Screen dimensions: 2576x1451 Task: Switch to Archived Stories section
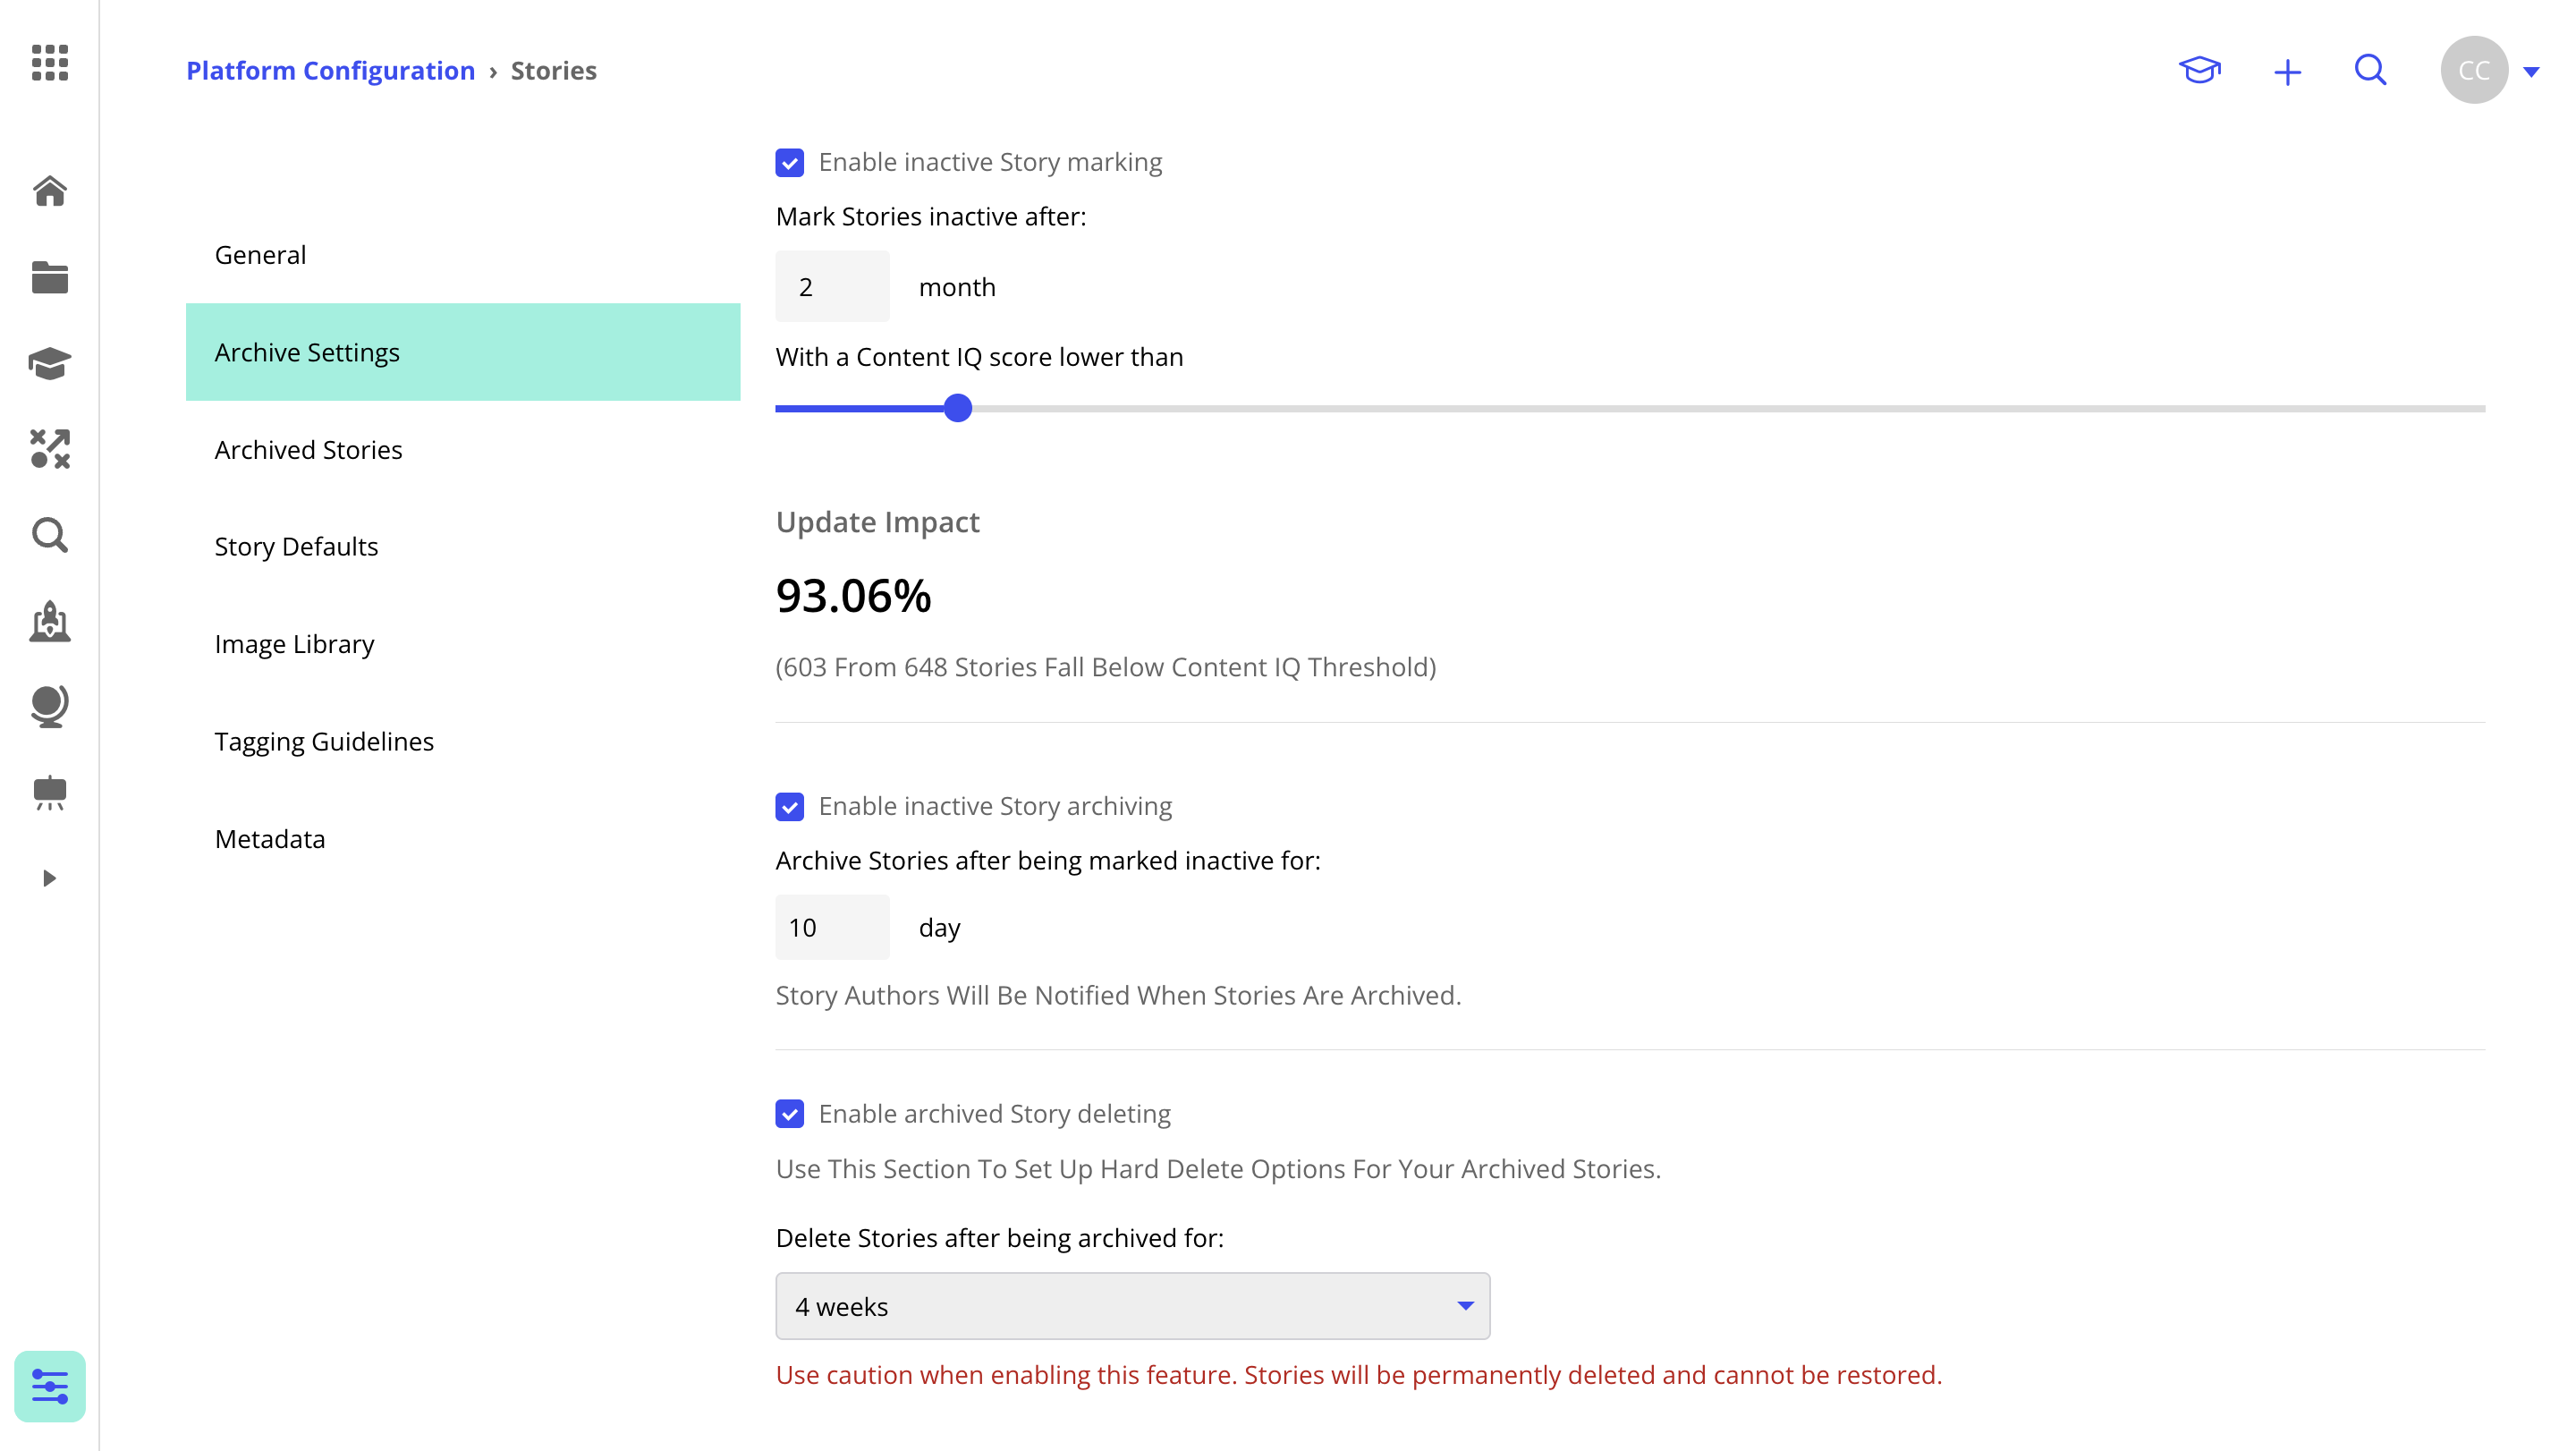(308, 450)
